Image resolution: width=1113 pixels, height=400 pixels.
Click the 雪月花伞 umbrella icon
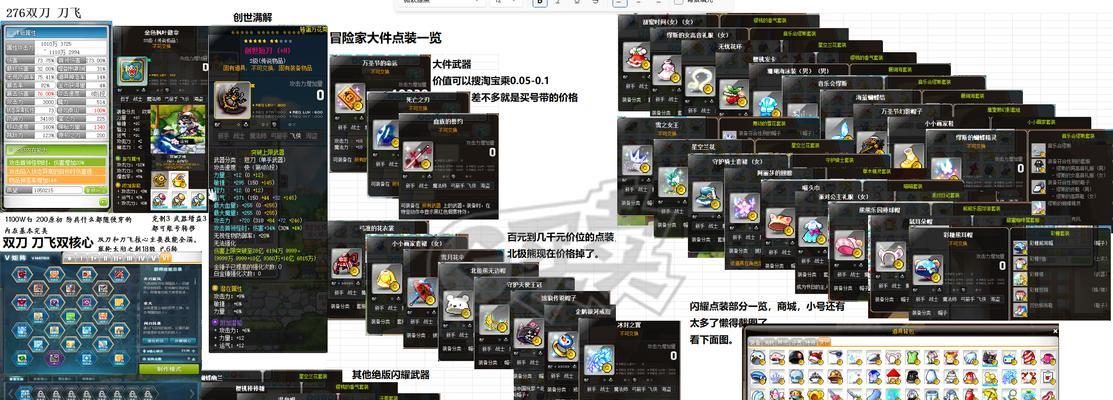coord(422,292)
